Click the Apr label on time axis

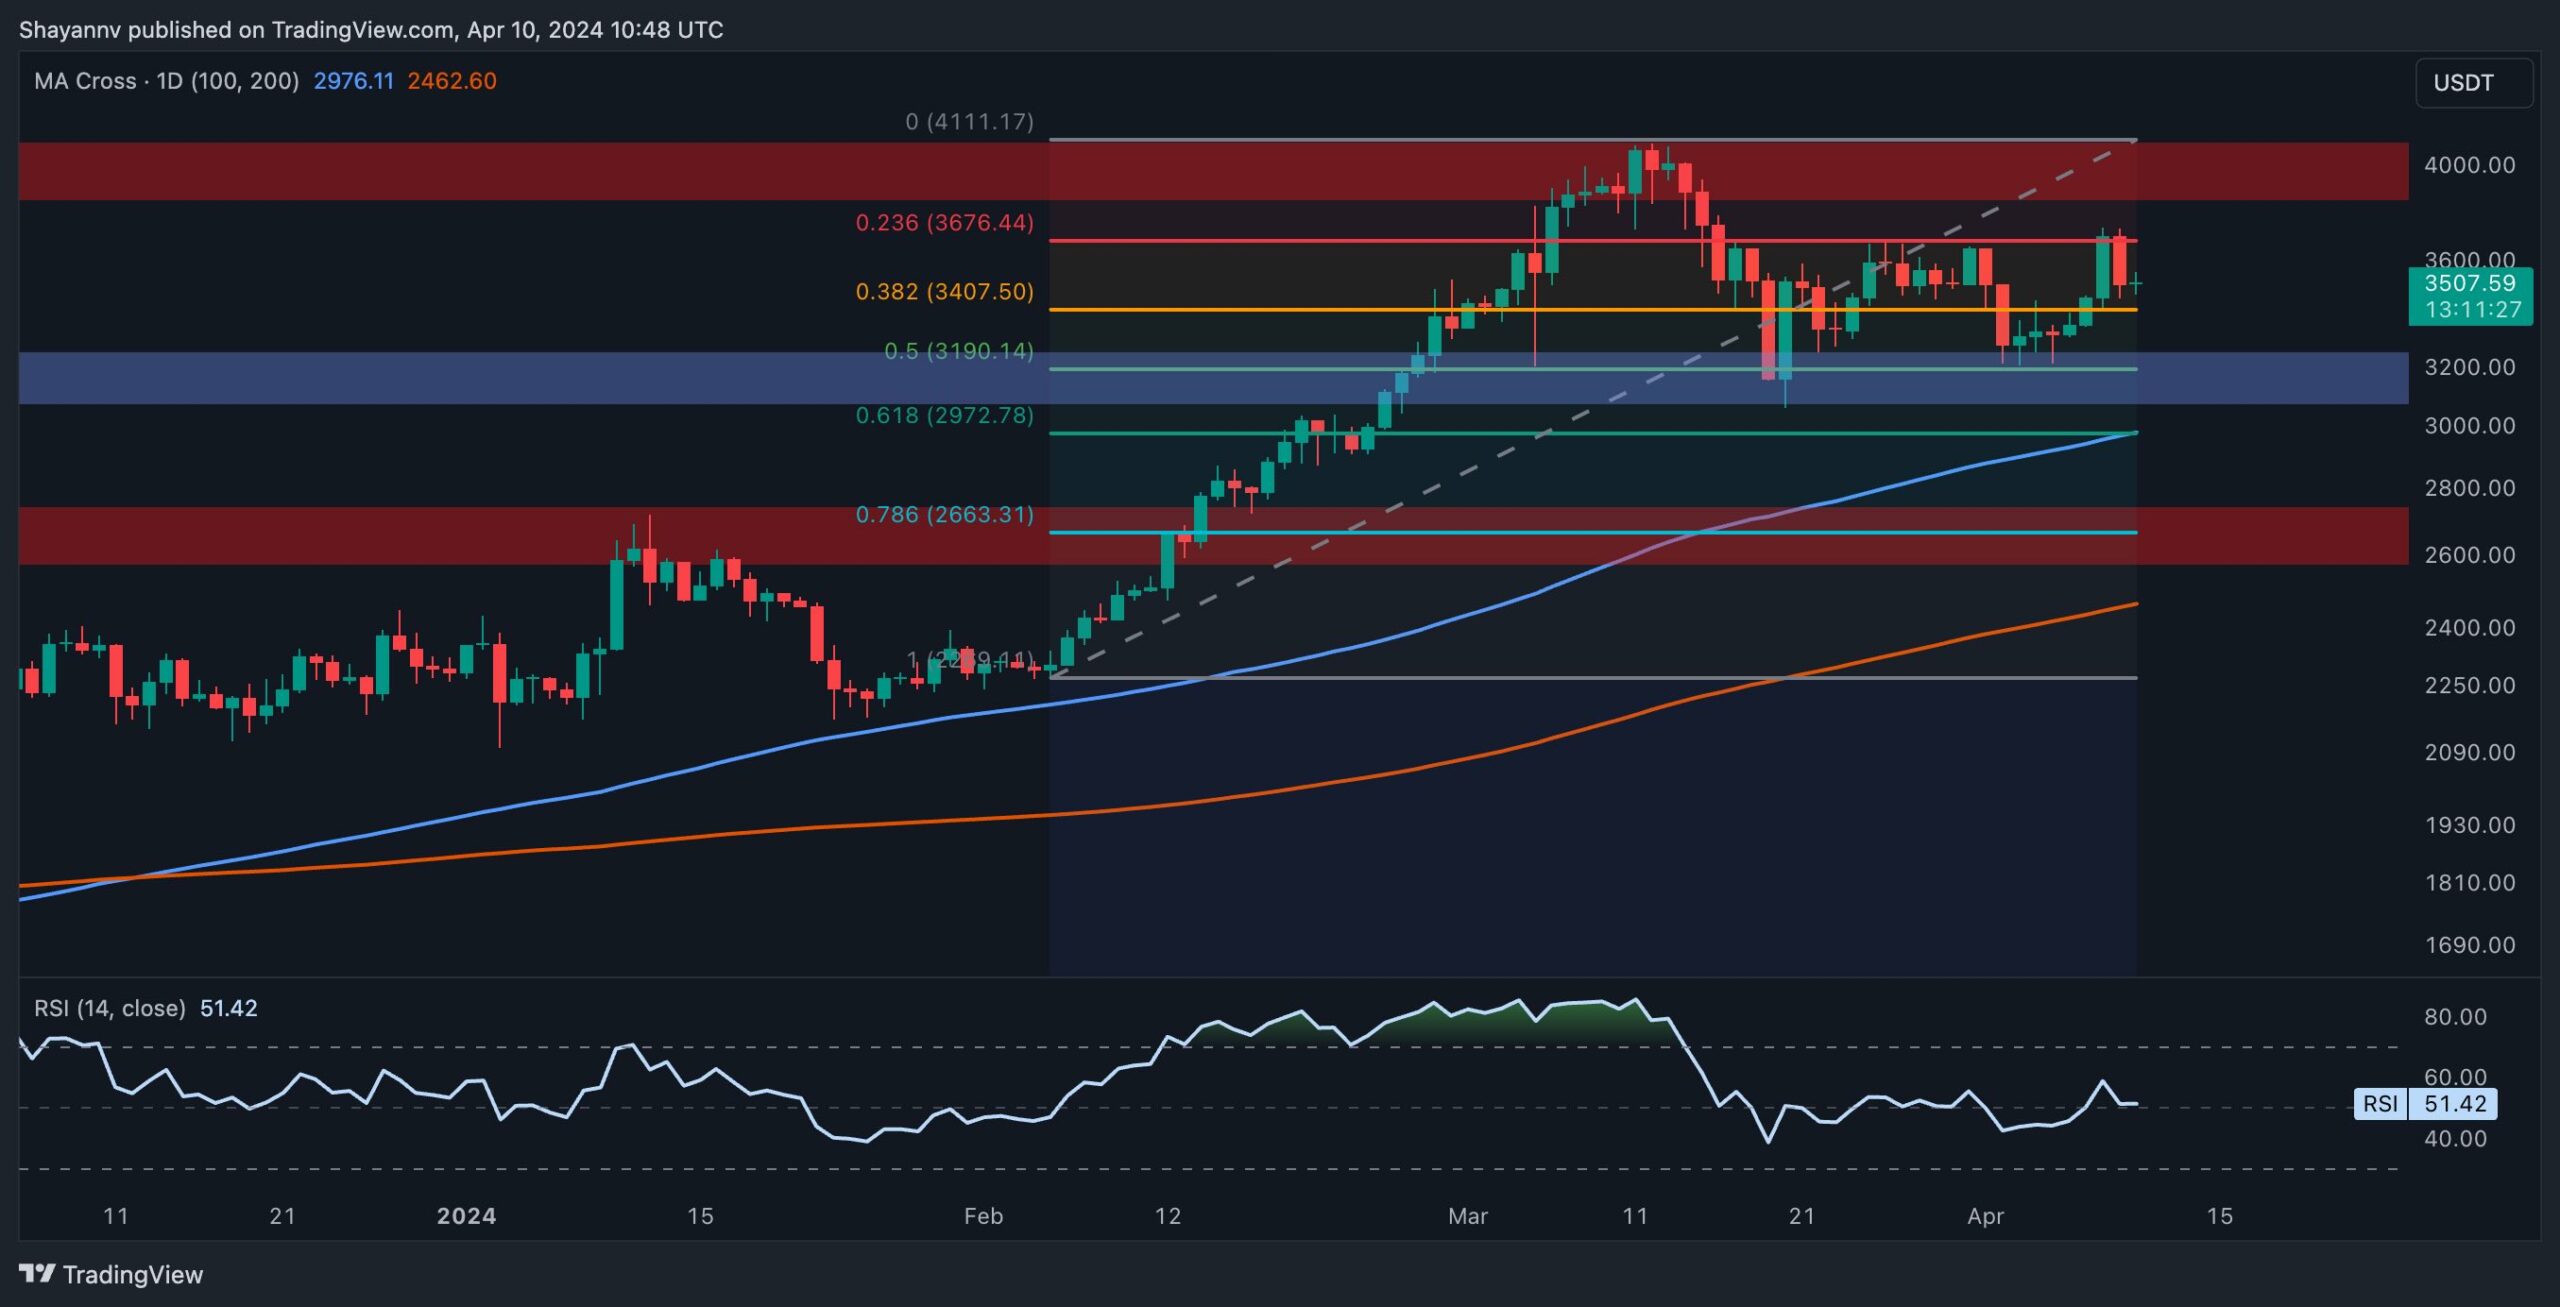[x=1985, y=1216]
